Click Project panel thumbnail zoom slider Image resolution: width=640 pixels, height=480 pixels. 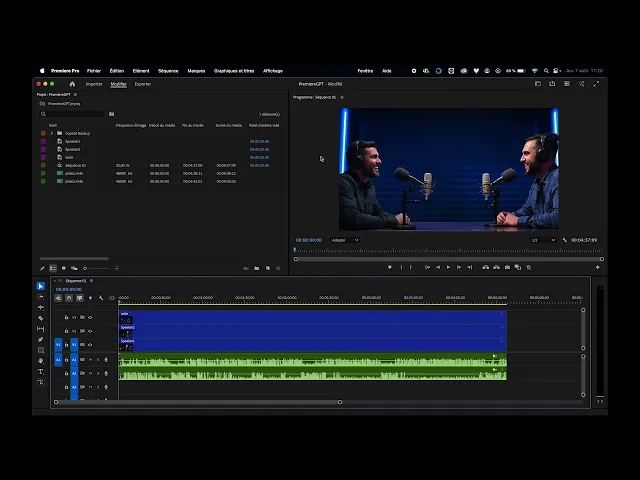96,269
